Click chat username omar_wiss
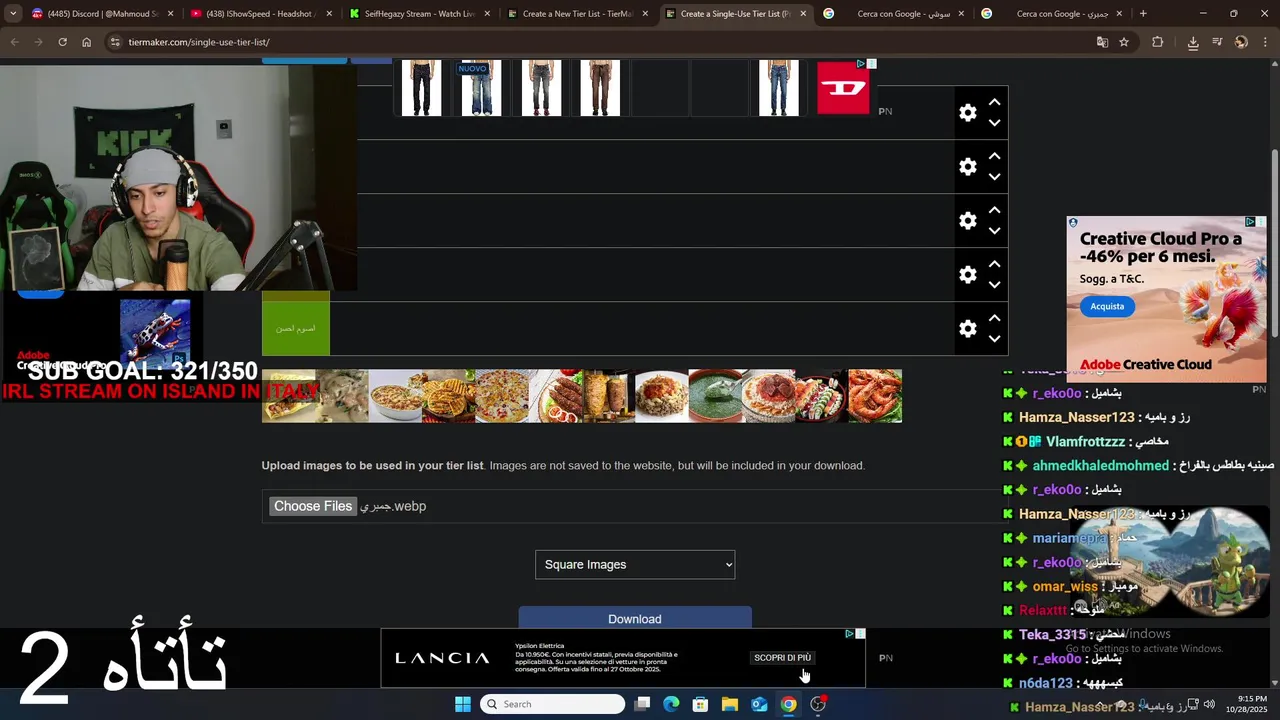The width and height of the screenshot is (1280, 720). tap(1065, 586)
